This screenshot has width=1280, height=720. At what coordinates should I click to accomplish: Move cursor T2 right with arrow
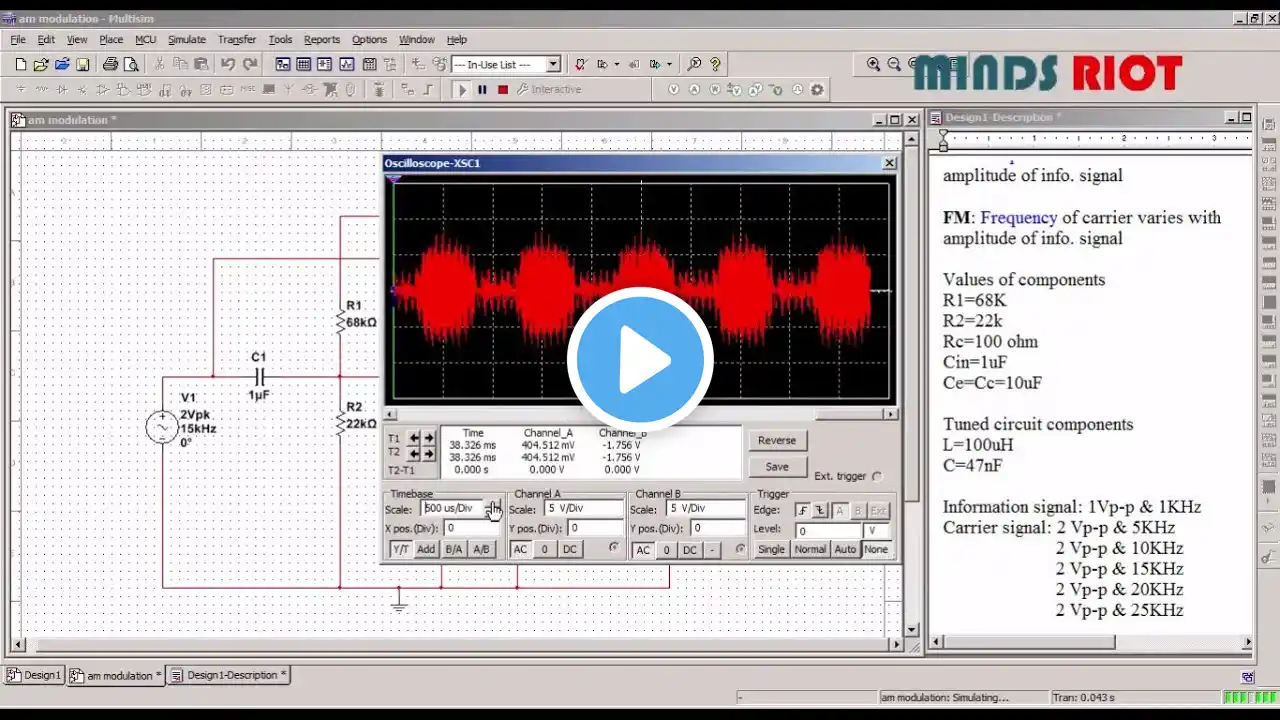428,453
